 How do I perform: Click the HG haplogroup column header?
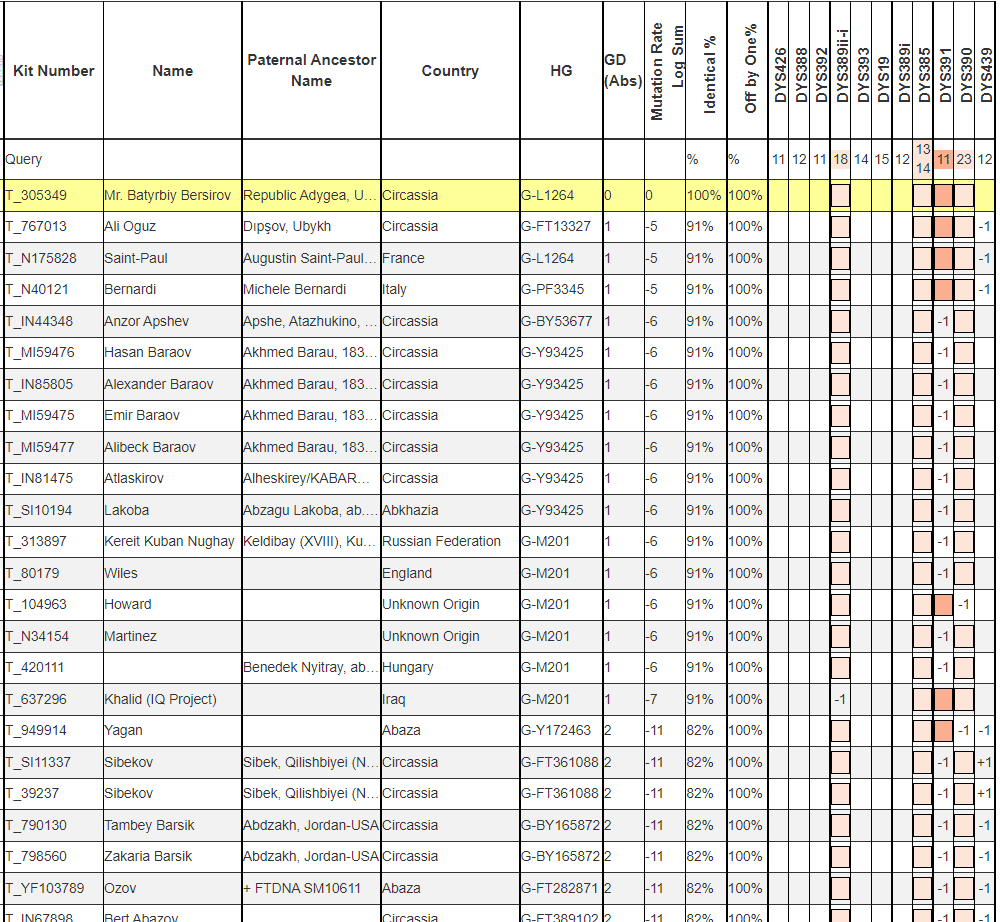coord(561,71)
